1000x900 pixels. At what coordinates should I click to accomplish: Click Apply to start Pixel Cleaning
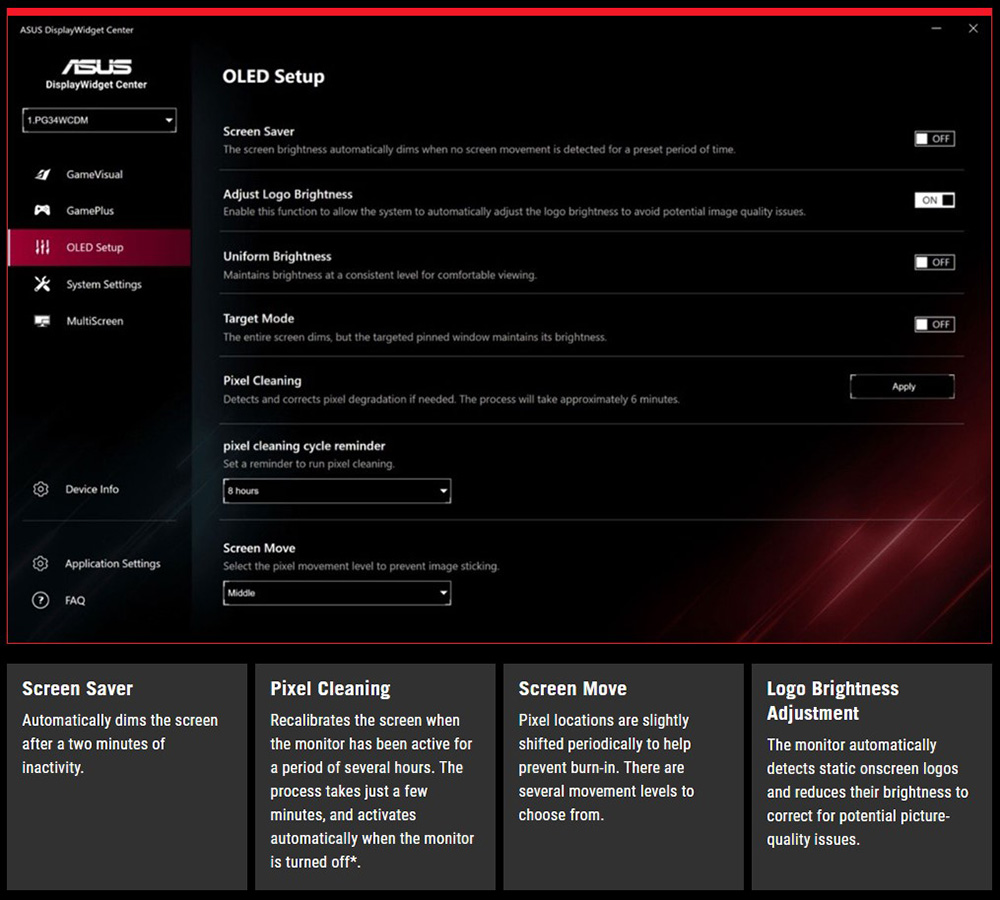(x=901, y=386)
